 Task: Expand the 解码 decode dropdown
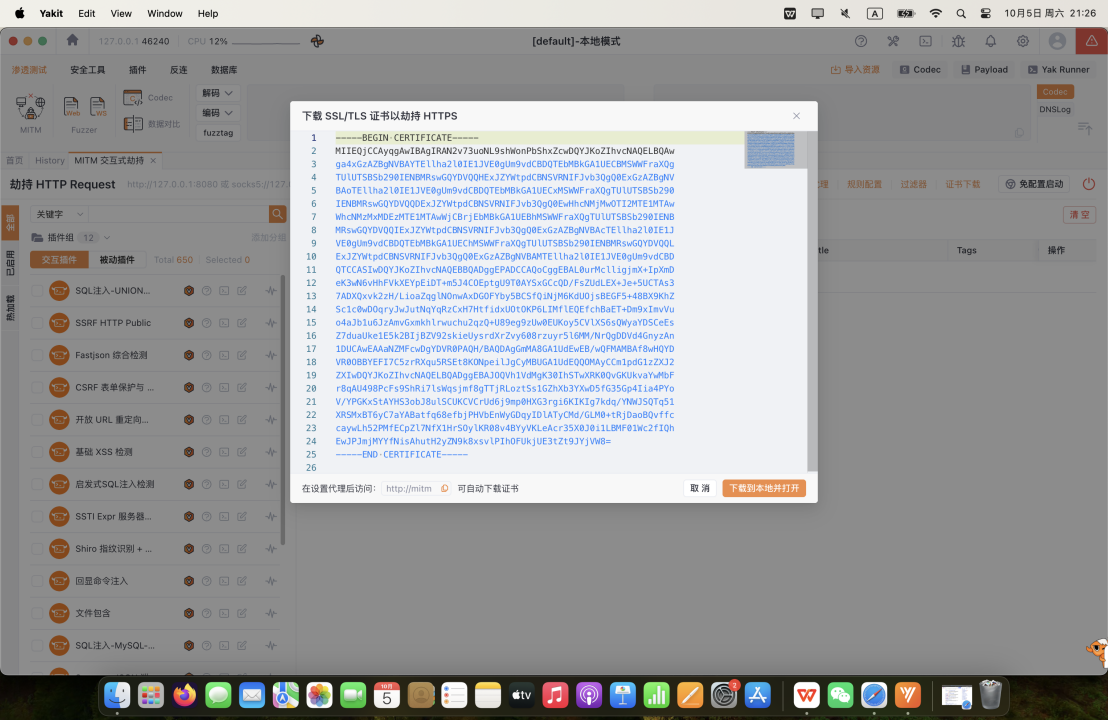point(218,93)
